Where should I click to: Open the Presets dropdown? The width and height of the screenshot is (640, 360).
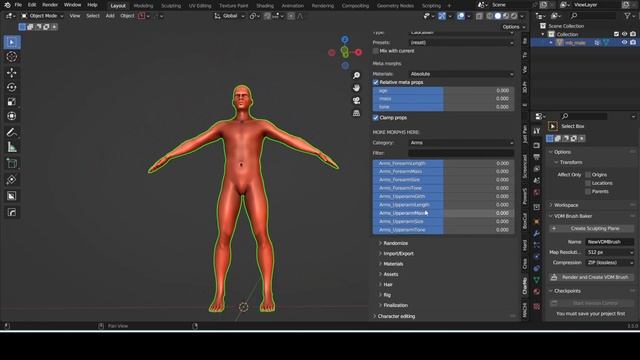pos(462,42)
